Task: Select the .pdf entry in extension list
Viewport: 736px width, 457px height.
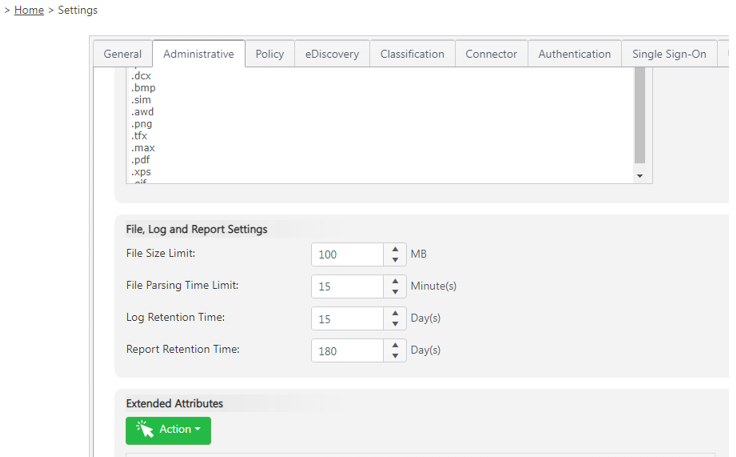Action: click(x=142, y=160)
